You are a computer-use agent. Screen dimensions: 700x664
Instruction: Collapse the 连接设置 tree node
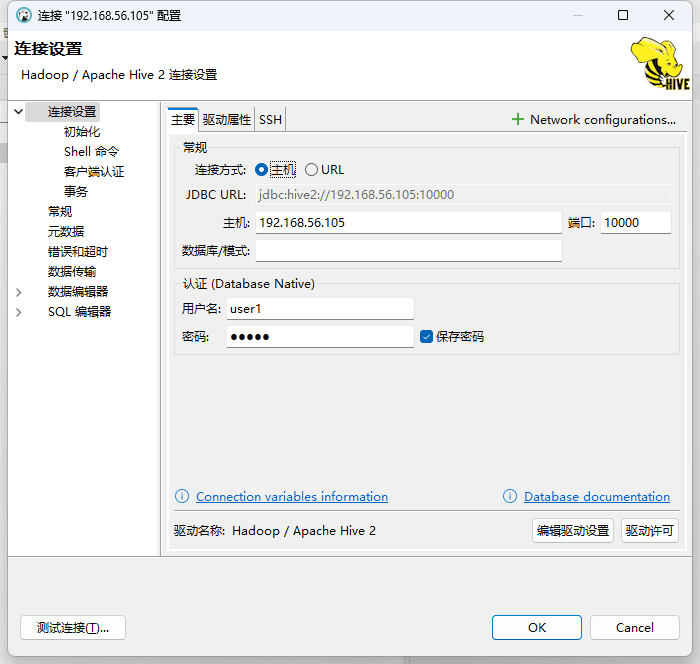point(18,111)
